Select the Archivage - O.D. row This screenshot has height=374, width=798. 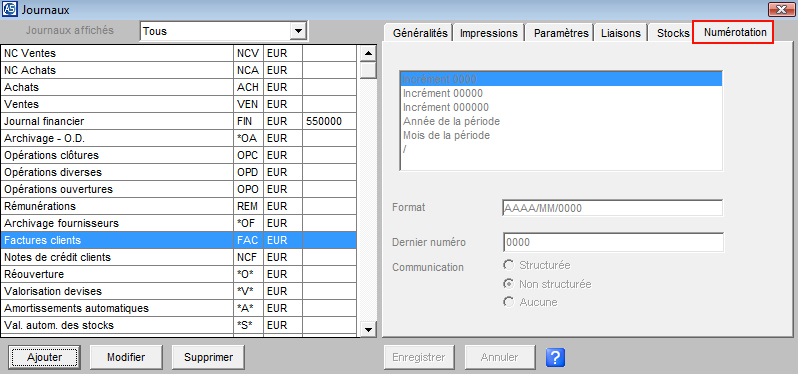click(x=179, y=138)
